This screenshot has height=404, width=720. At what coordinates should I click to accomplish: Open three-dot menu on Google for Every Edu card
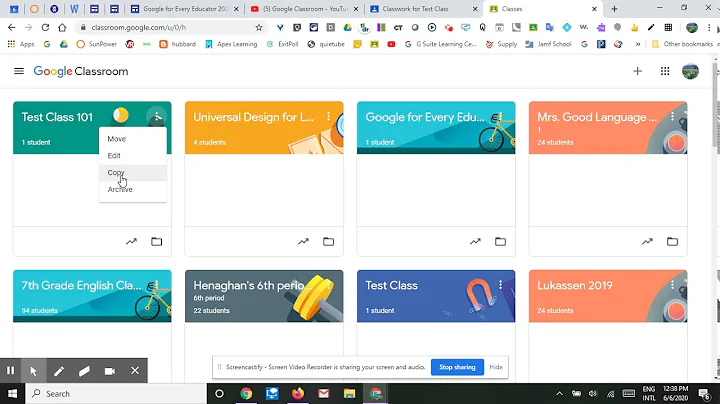(x=501, y=117)
